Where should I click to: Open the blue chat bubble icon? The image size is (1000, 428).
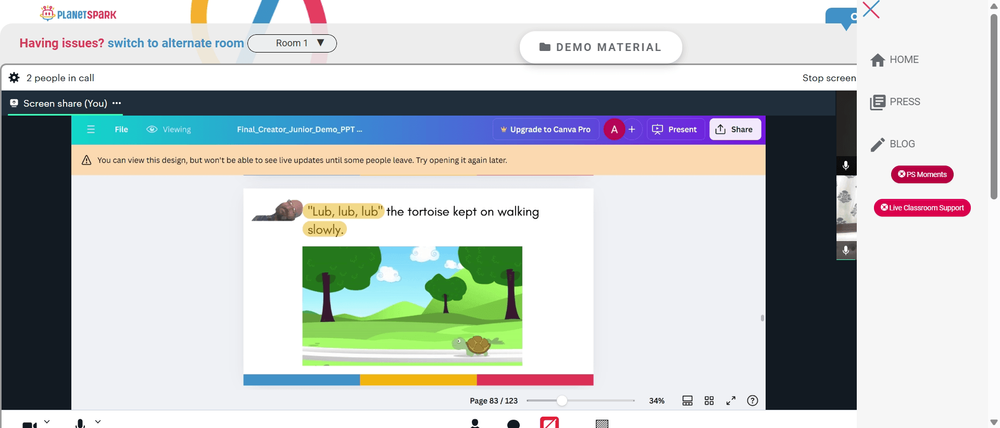[x=842, y=18]
